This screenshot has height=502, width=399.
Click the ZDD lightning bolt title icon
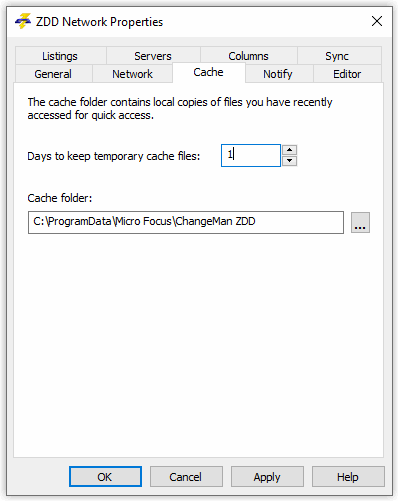23,21
